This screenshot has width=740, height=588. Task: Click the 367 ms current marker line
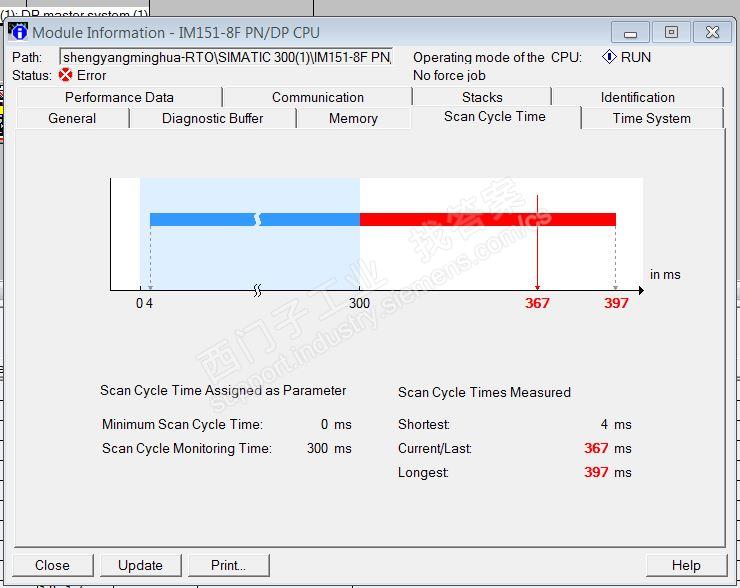pyautogui.click(x=537, y=243)
